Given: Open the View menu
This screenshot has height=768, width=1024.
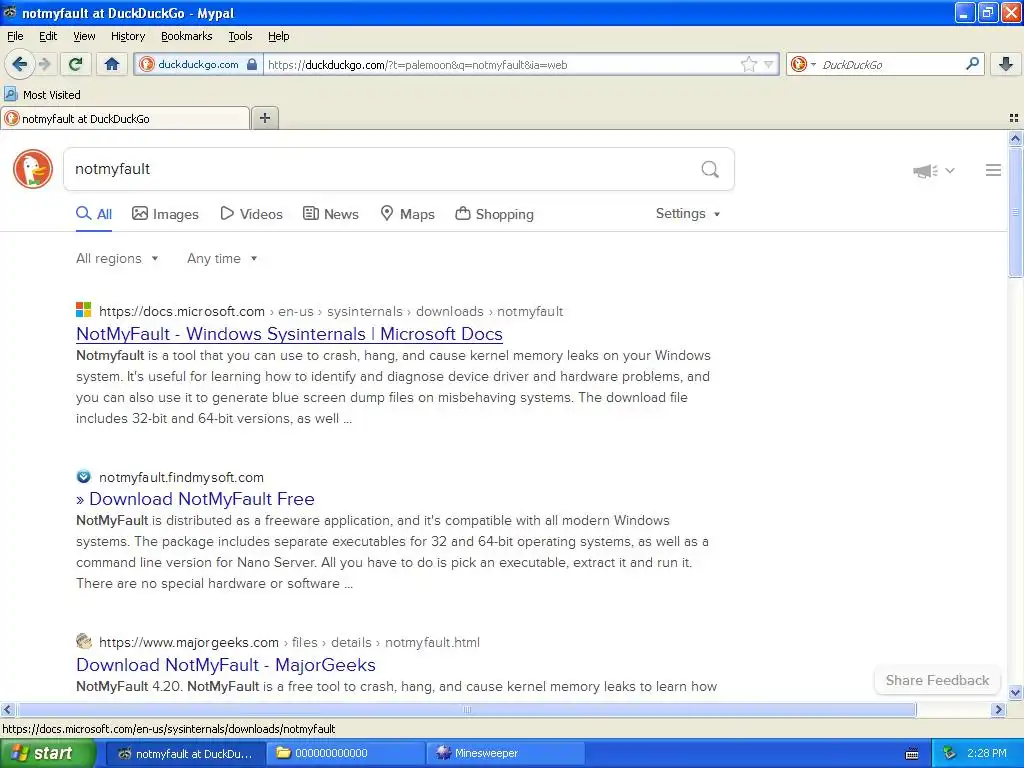Looking at the screenshot, I should coord(84,36).
